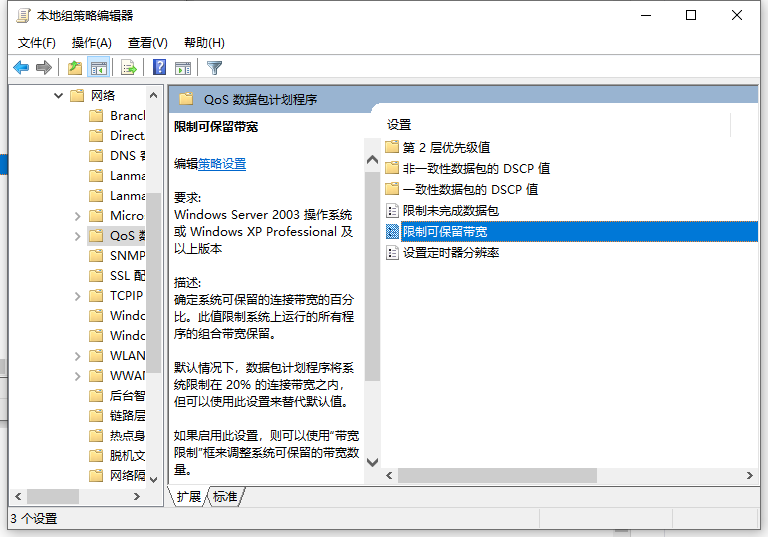Click the 策略设置 link
Screen dimensions: 768x537
point(222,164)
